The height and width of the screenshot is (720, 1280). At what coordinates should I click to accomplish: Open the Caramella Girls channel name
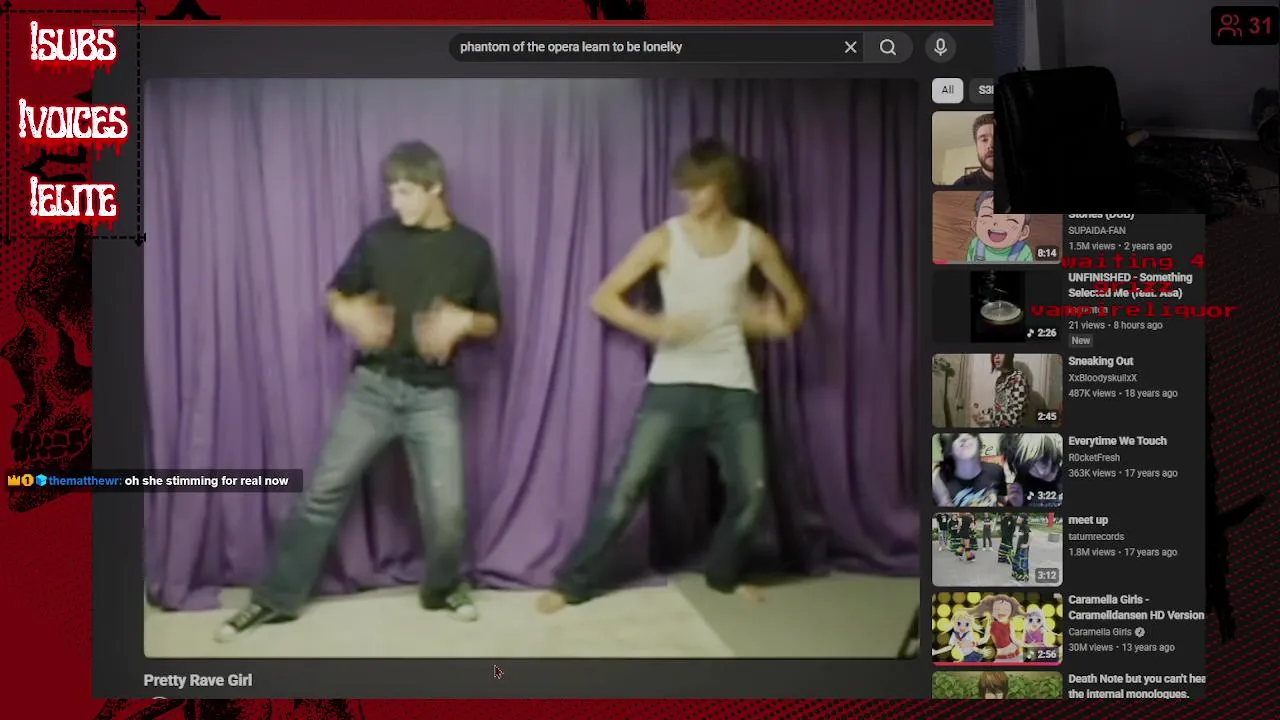click(x=1100, y=632)
